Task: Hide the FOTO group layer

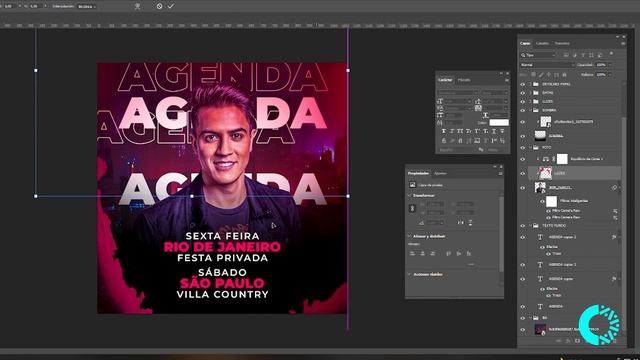Action: tap(522, 147)
